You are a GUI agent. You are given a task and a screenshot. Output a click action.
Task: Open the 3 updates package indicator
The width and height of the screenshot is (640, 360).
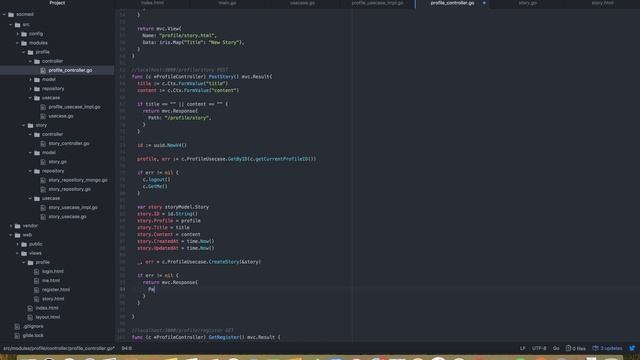(x=607, y=348)
